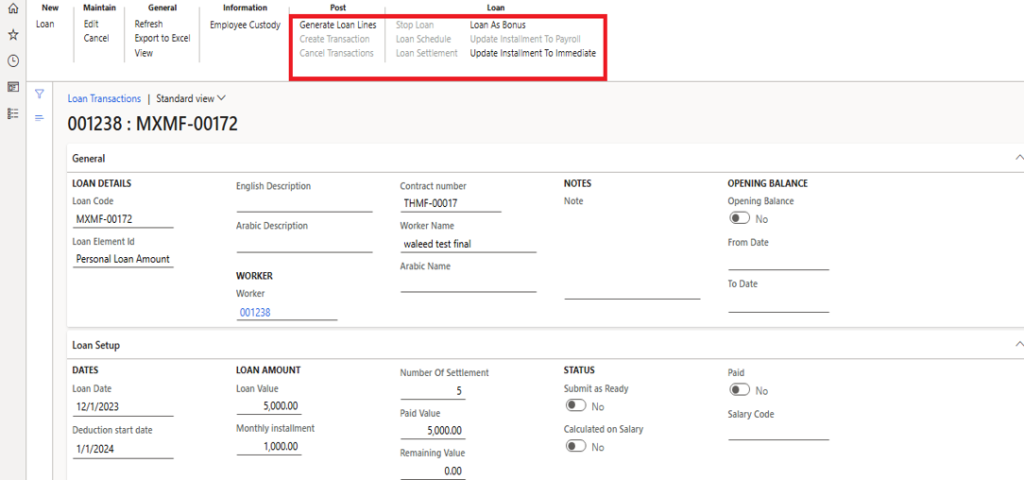The image size is (1024, 480).
Task: Toggle the Opening Balance switch
Action: [740, 218]
